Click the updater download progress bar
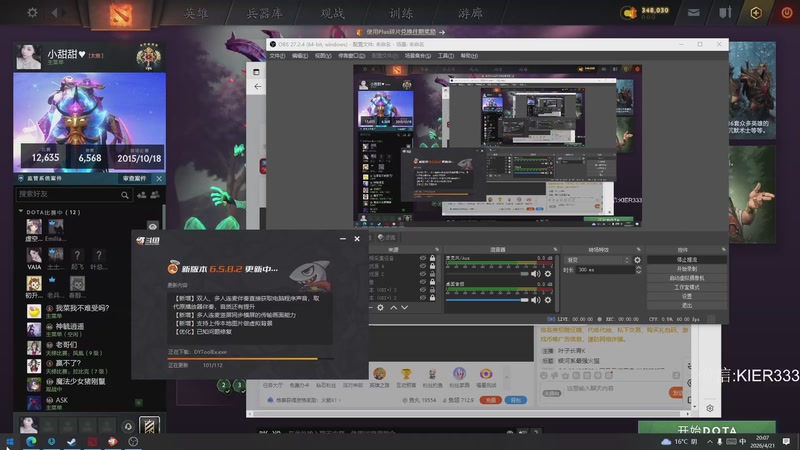Image resolution: width=800 pixels, height=450 pixels. tap(251, 359)
